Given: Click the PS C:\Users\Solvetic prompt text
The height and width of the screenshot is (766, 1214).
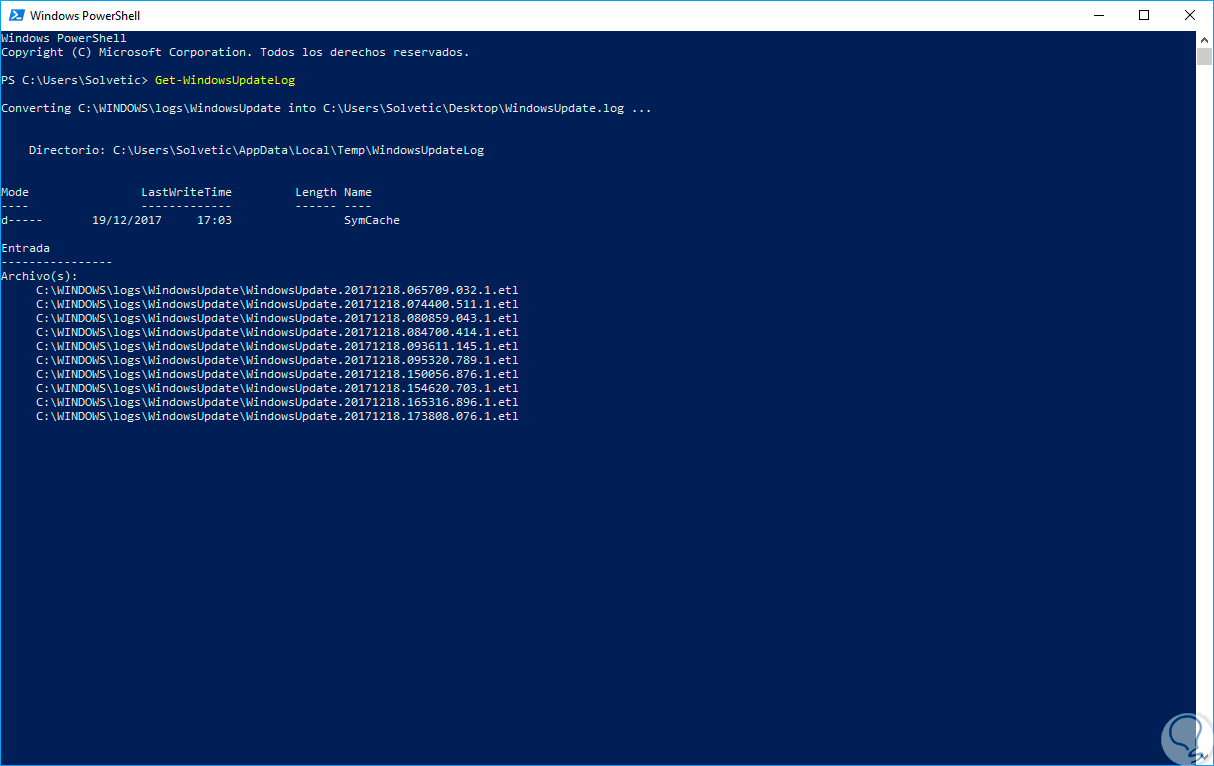Looking at the screenshot, I should click(72, 79).
